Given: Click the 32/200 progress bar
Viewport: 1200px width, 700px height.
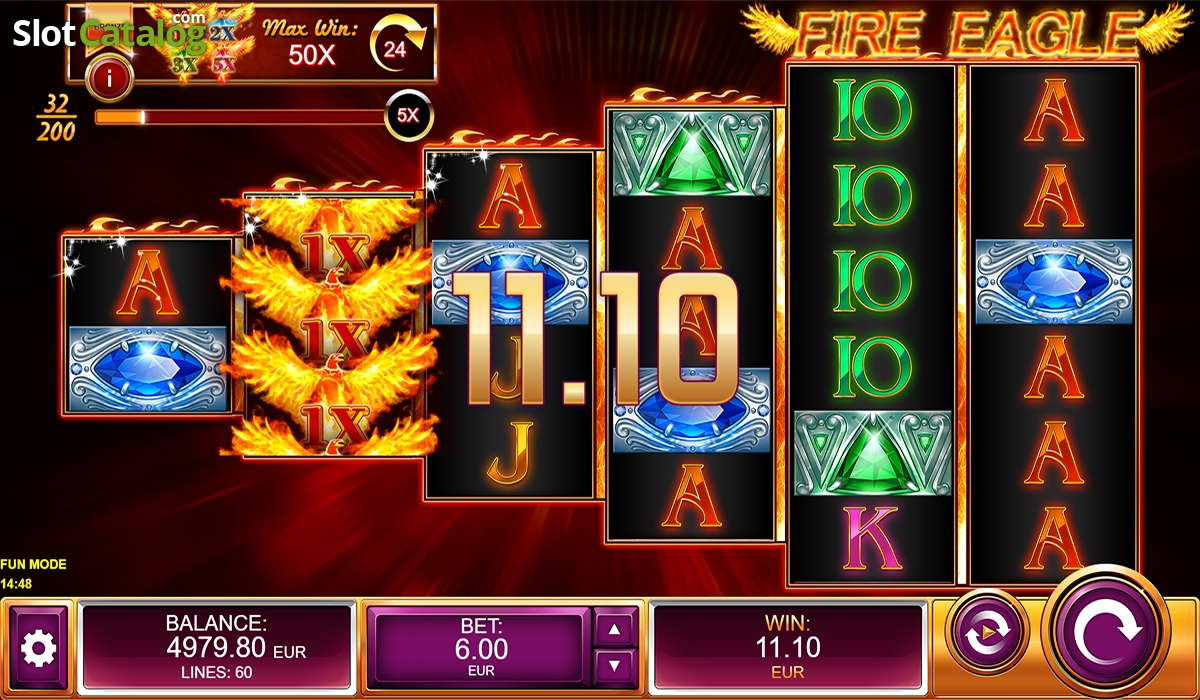Looking at the screenshot, I should (x=240, y=117).
